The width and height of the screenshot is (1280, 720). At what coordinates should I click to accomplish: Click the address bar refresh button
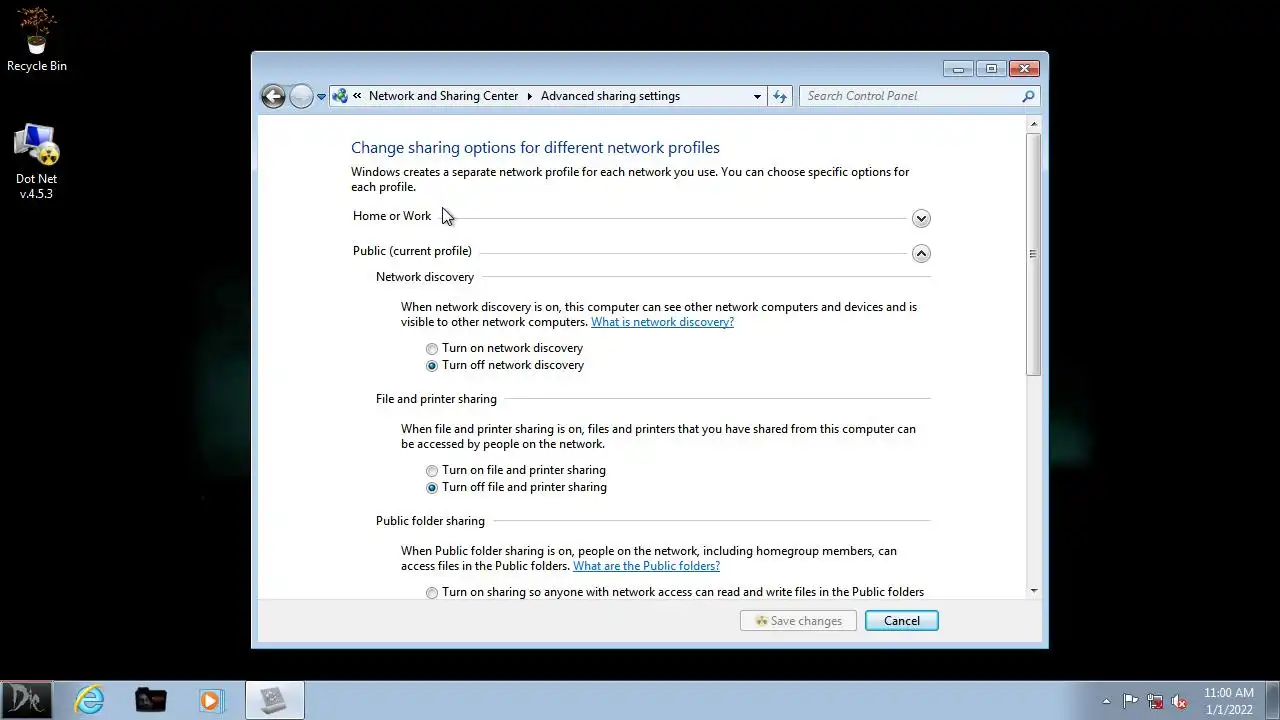pyautogui.click(x=780, y=96)
